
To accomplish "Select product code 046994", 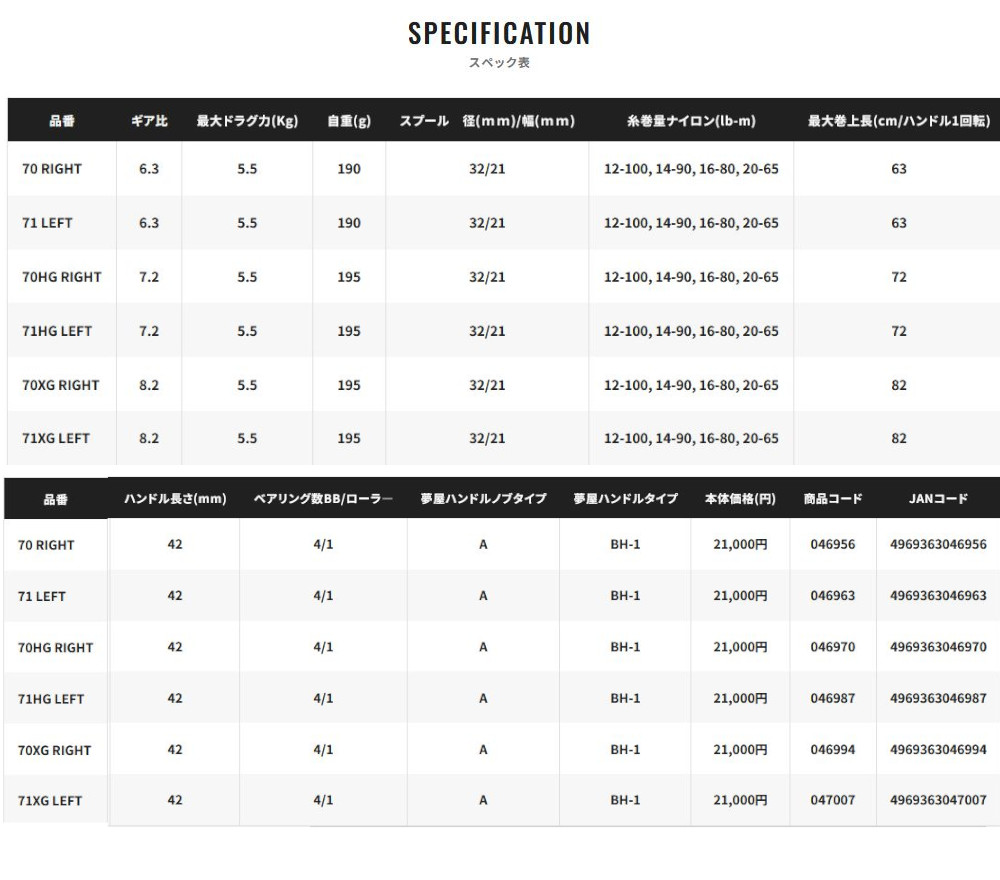I will tap(832, 749).
